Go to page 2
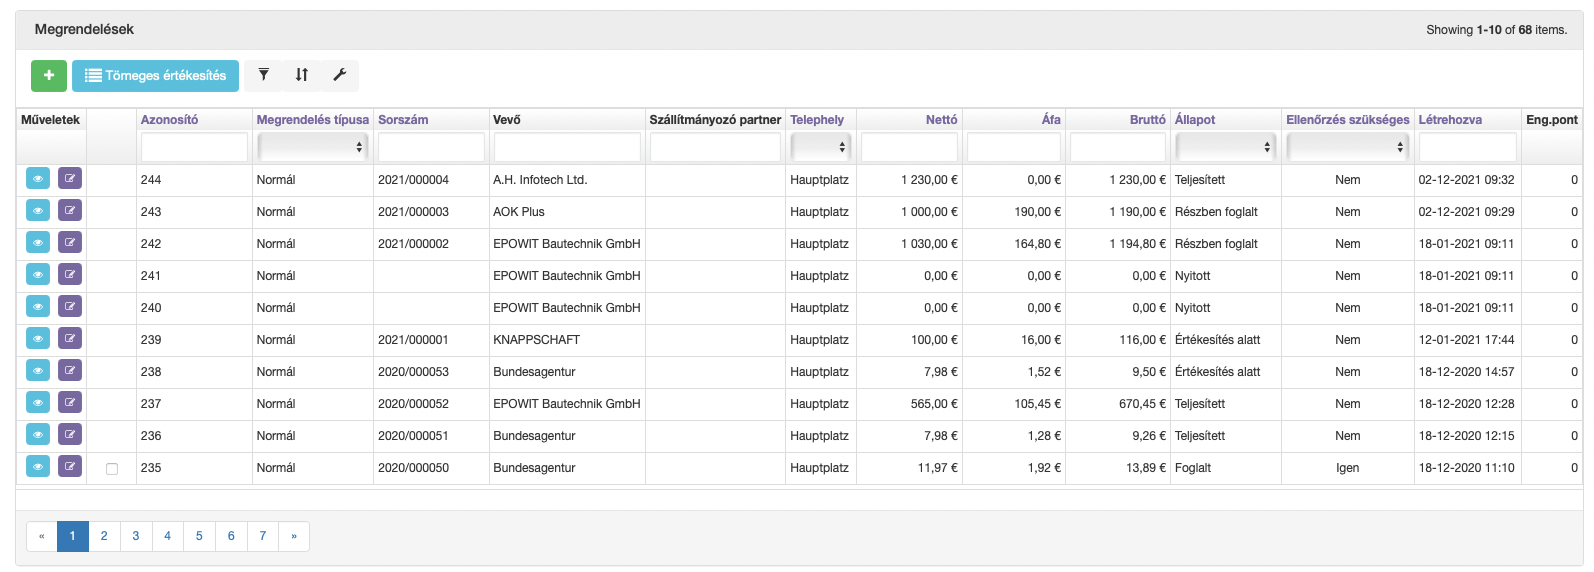 point(104,536)
